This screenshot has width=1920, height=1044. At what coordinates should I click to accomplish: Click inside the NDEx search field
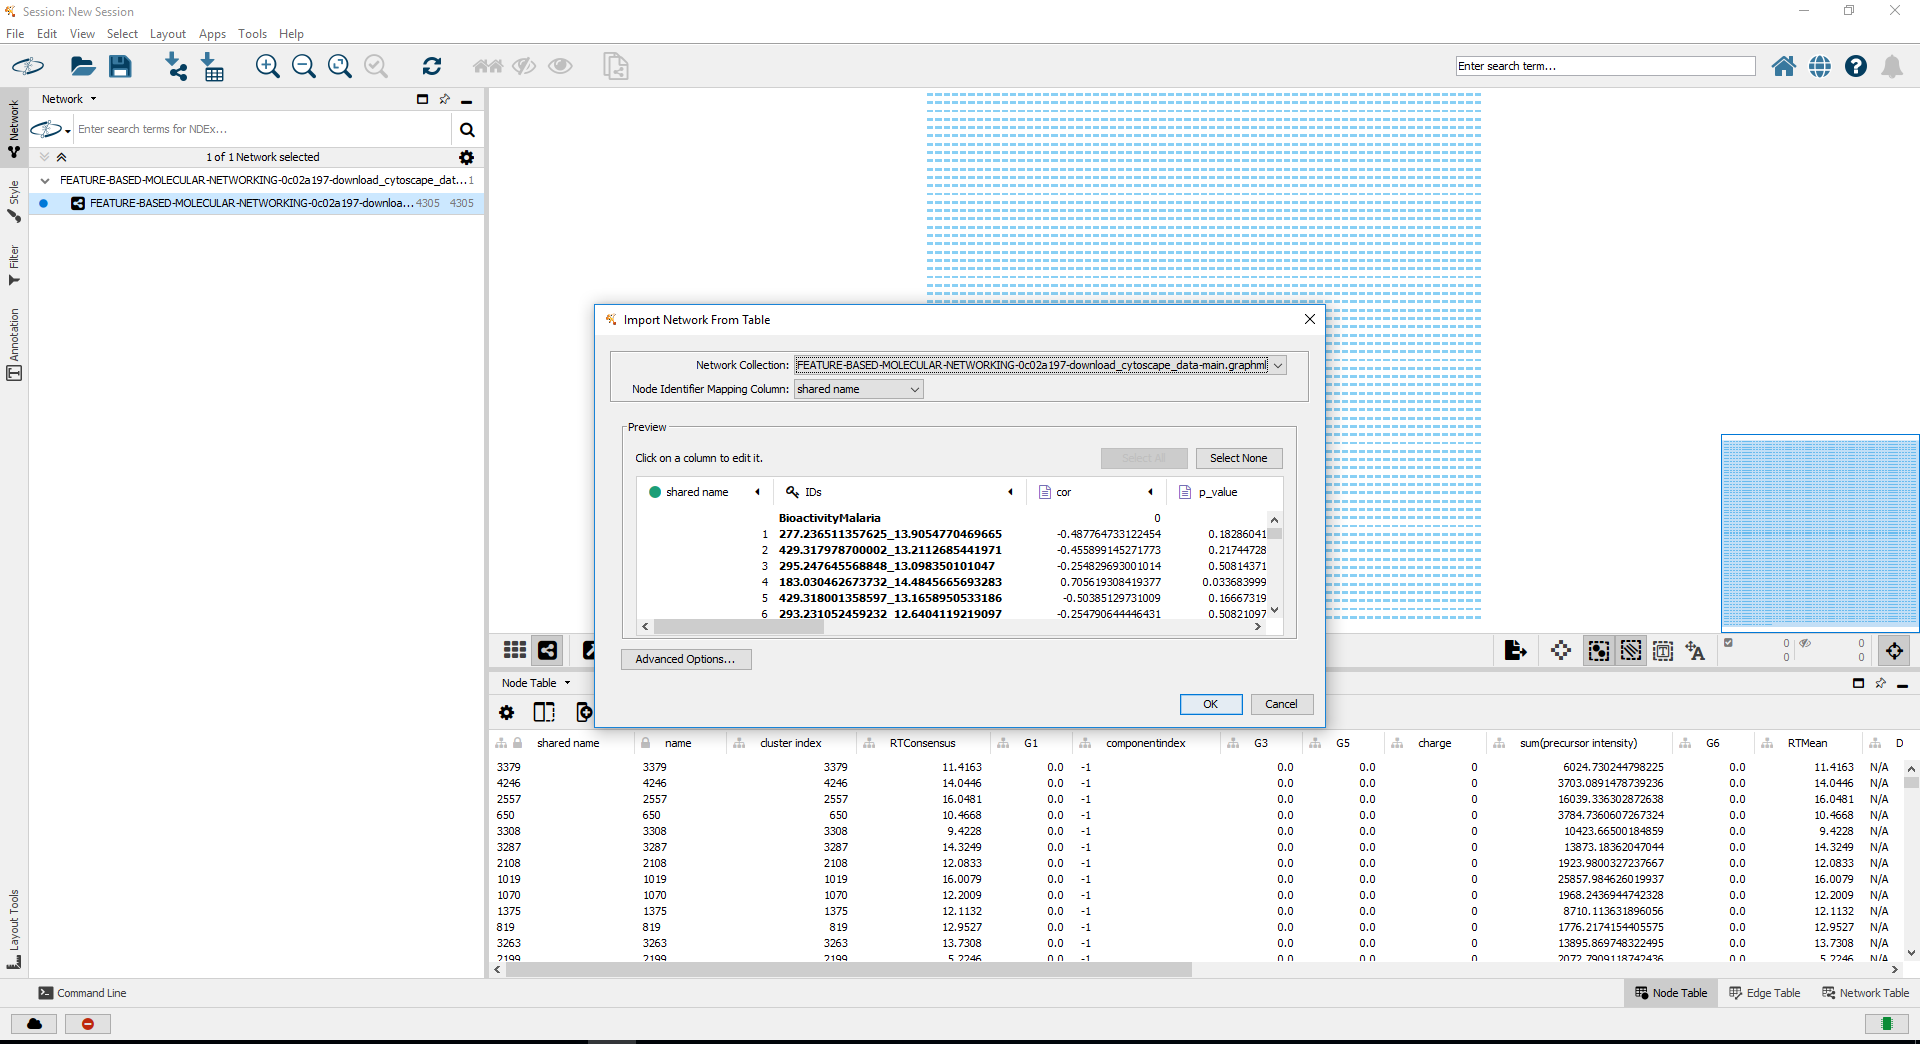260,129
